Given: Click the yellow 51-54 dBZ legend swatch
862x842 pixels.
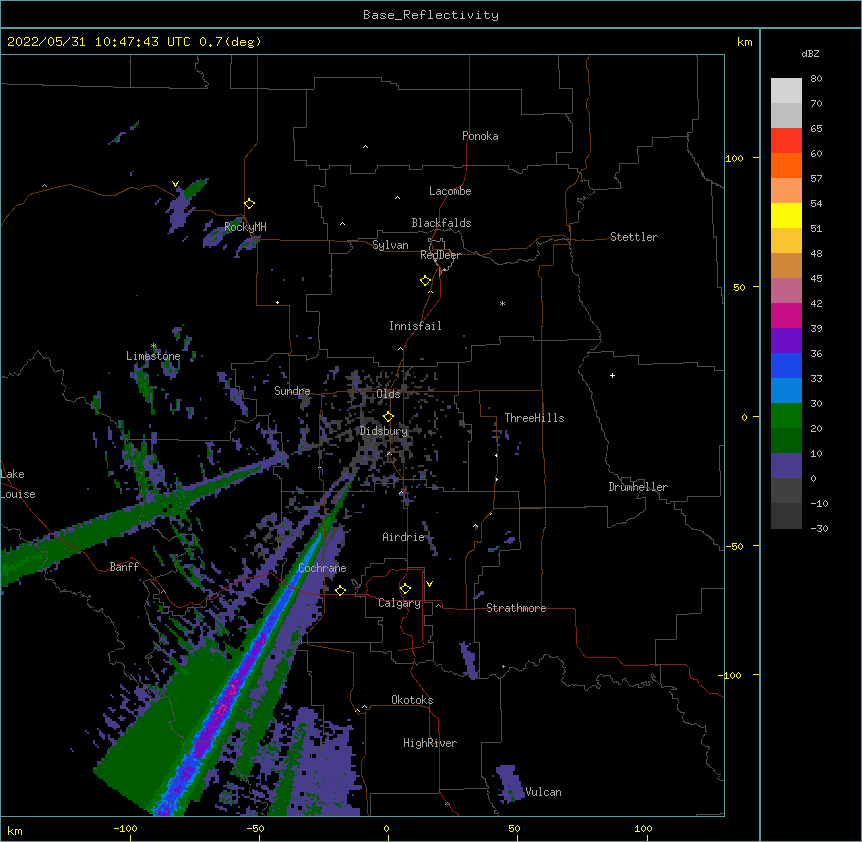Looking at the screenshot, I should click(x=786, y=215).
